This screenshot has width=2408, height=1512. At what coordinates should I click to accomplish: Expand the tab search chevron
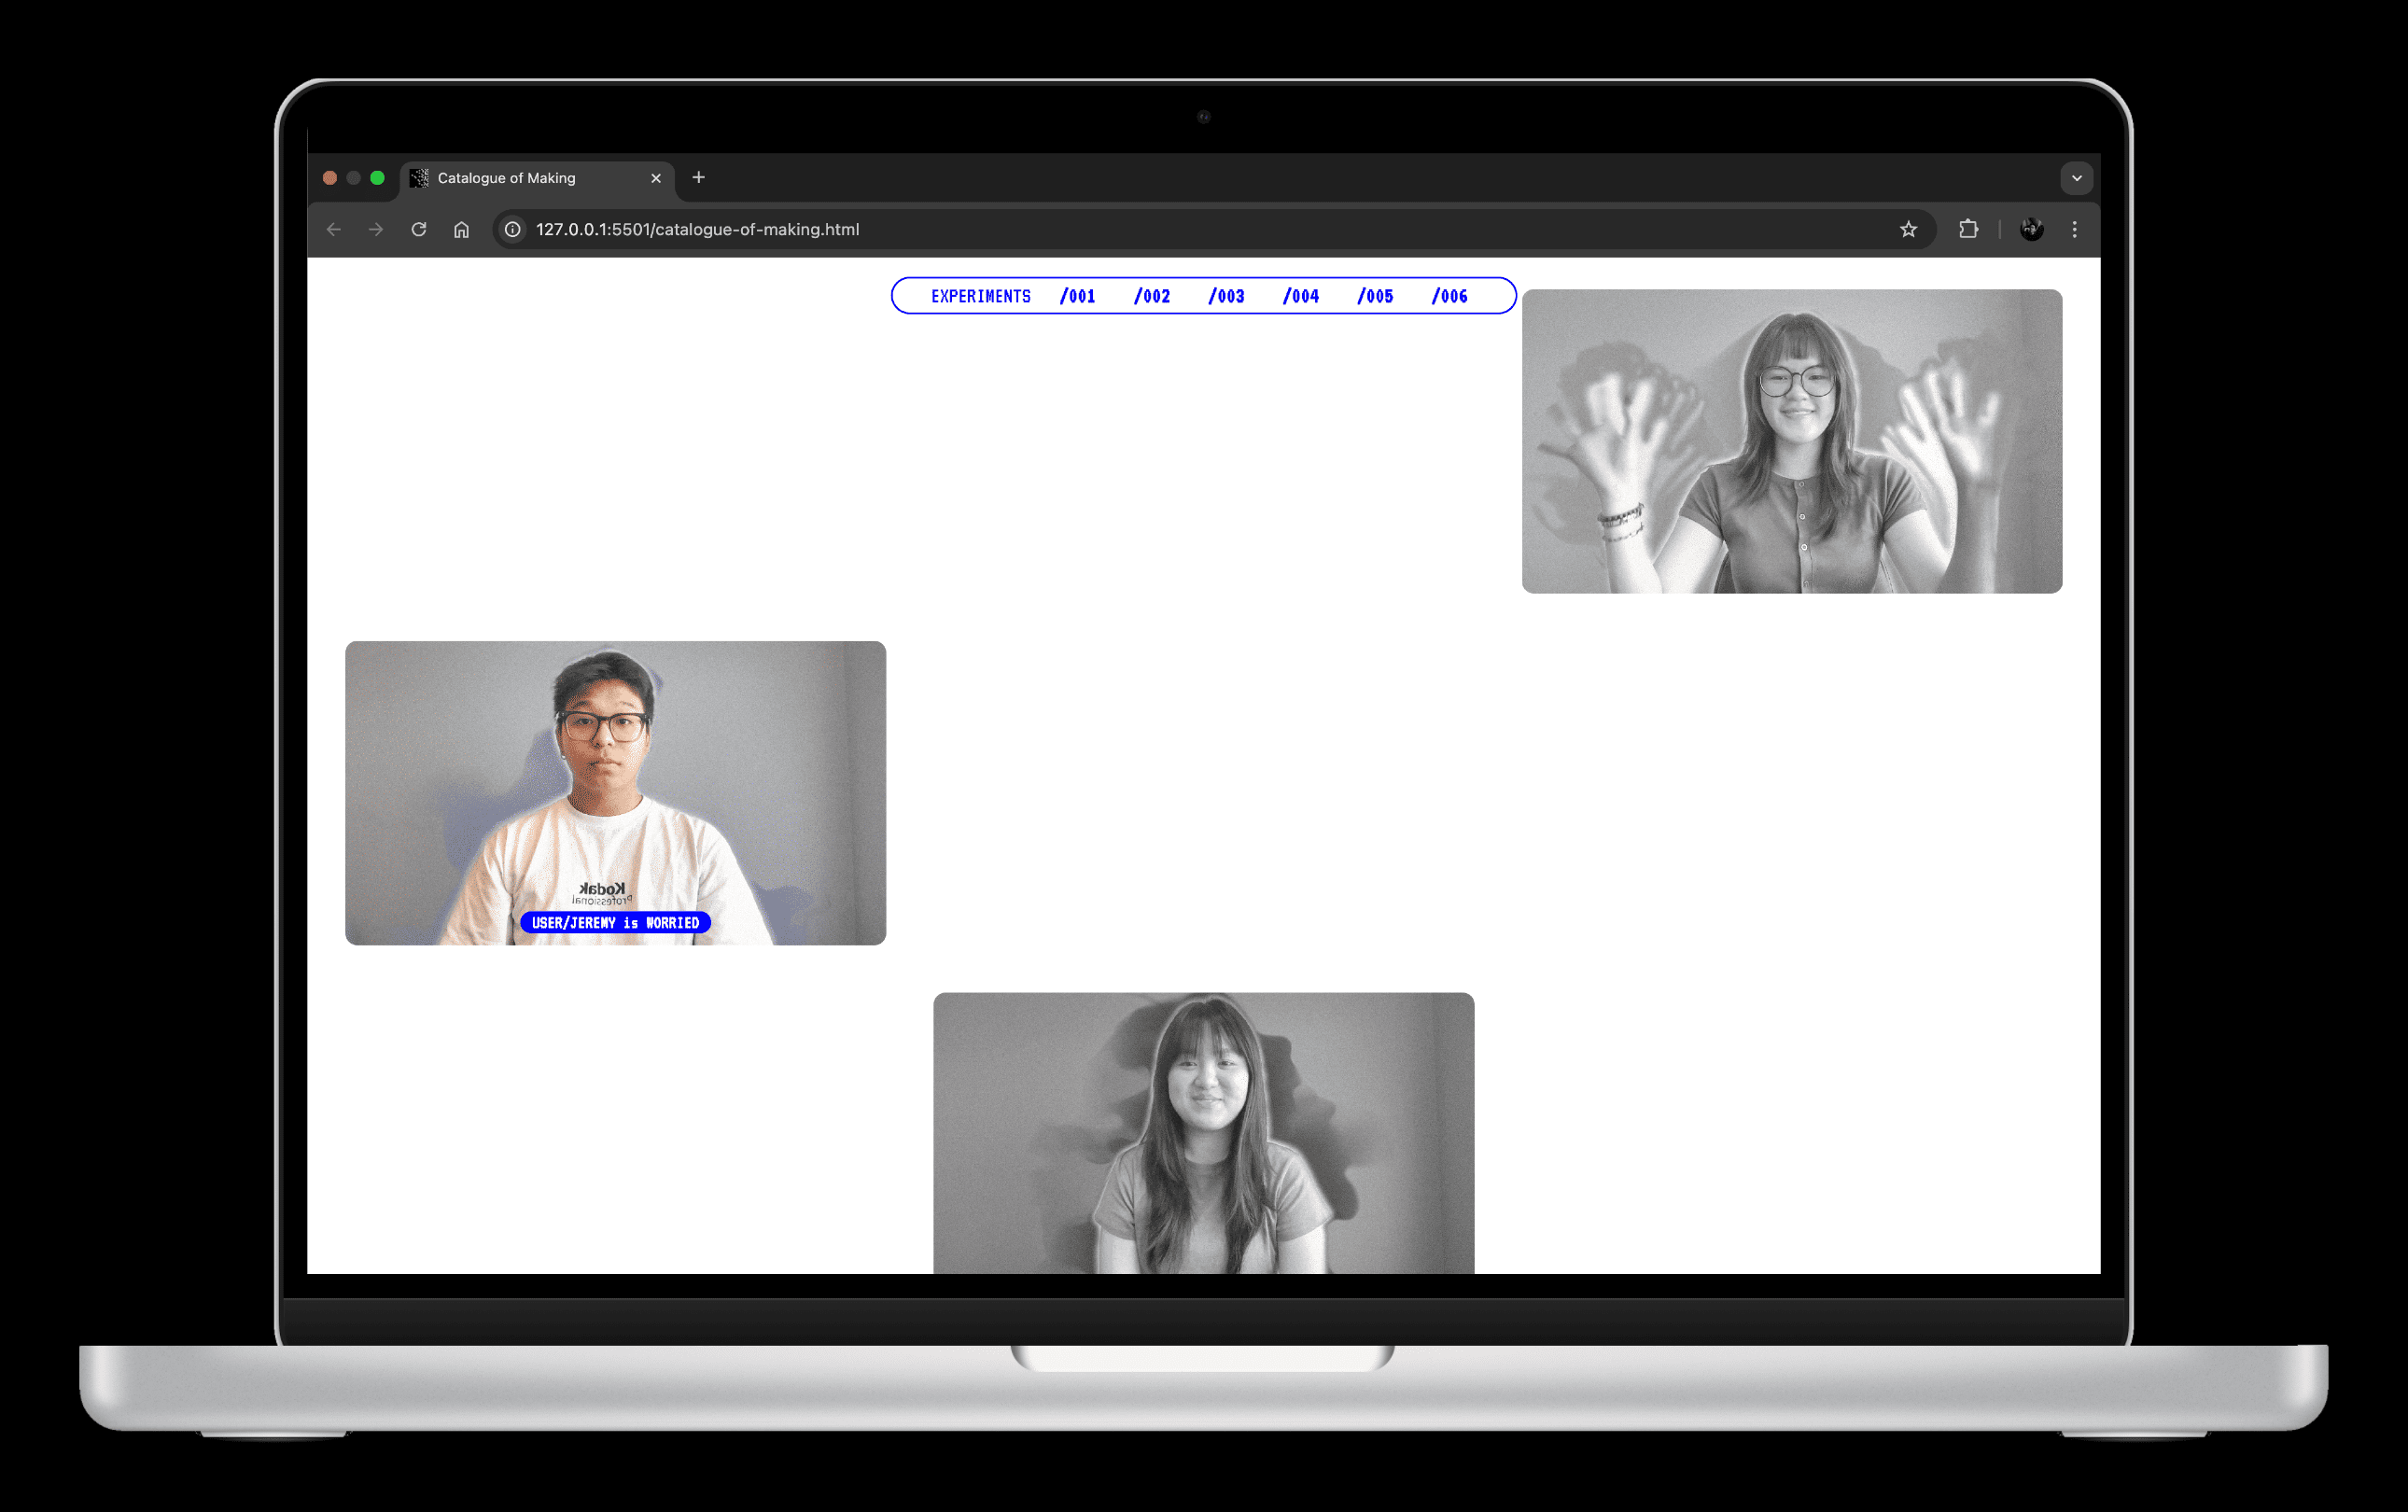[2077, 178]
